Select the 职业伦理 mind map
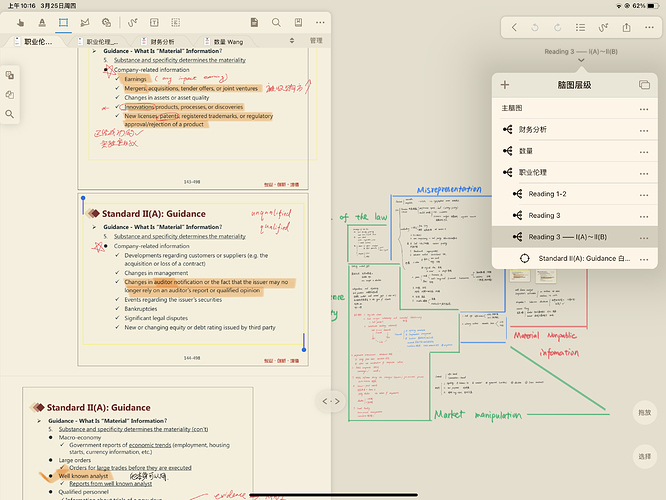Screen dimensions: 666x500 coord(574,172)
